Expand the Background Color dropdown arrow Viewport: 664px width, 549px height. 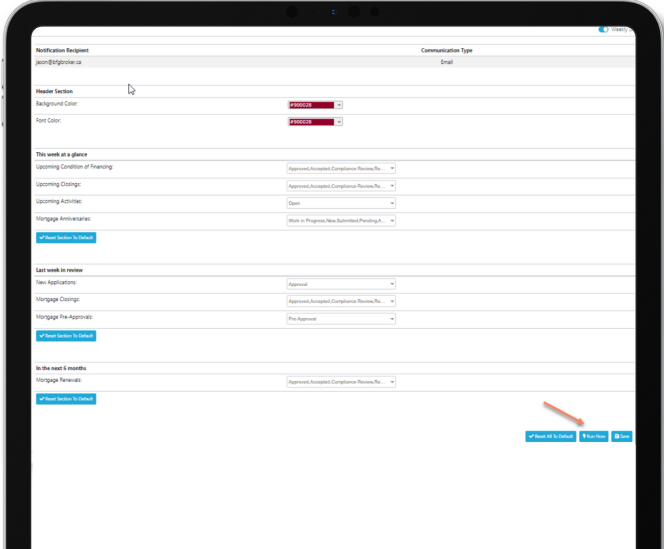(x=339, y=104)
